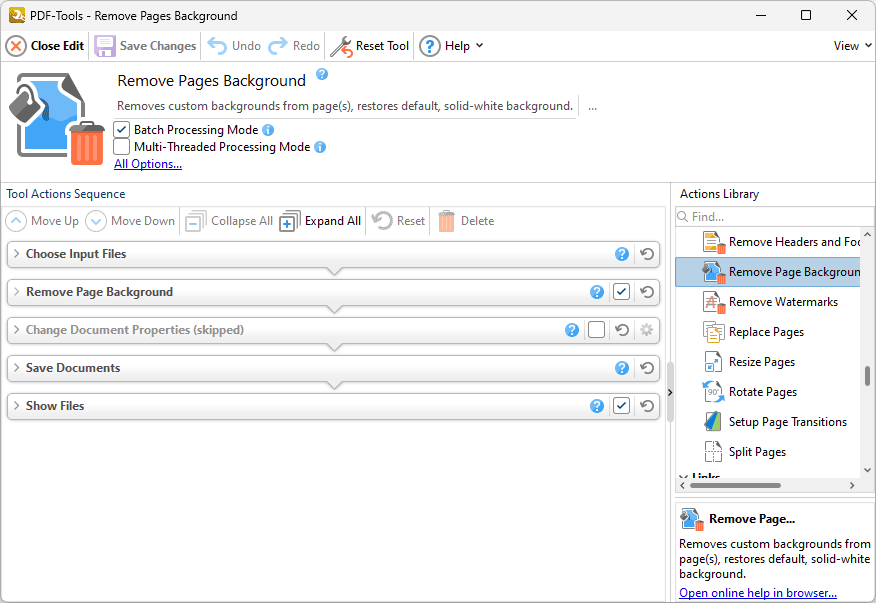Click the Actions Library horizontal scrollbar thumb

(x=735, y=486)
